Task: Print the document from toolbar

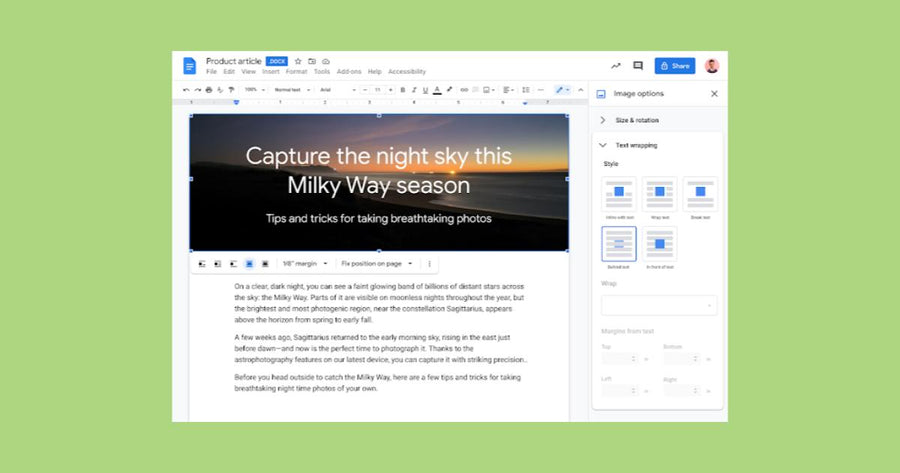Action: (x=209, y=90)
